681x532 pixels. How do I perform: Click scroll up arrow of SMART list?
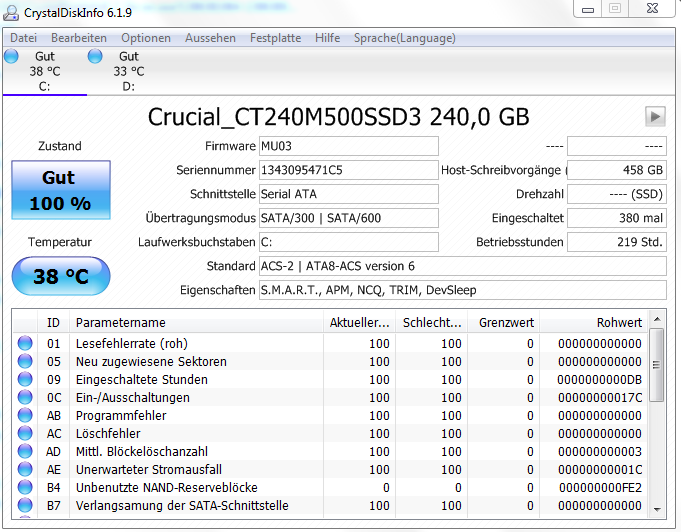click(x=657, y=319)
